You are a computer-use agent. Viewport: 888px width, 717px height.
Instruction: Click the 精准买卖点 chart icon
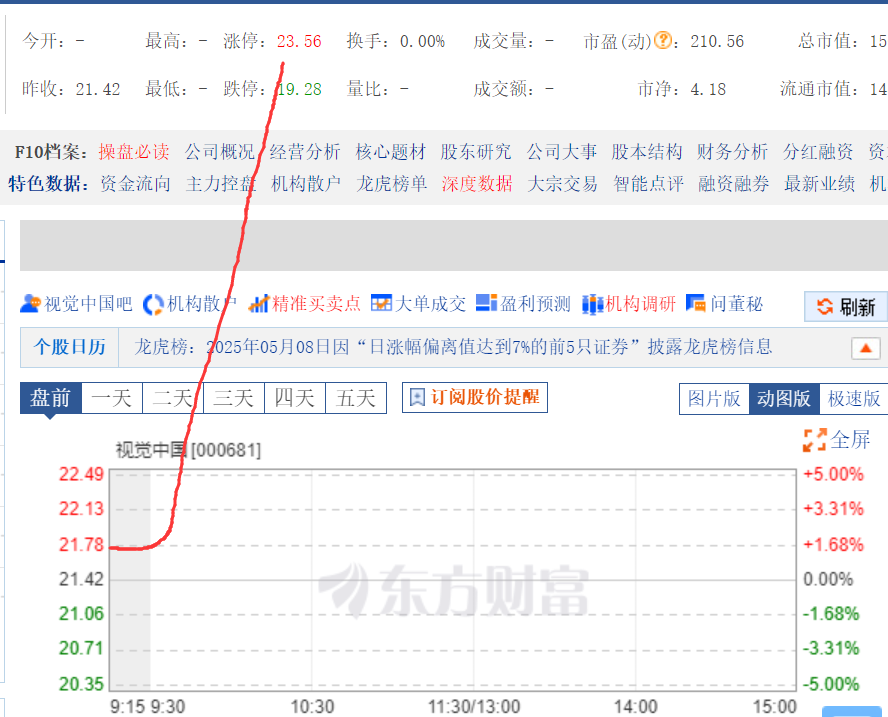[259, 304]
